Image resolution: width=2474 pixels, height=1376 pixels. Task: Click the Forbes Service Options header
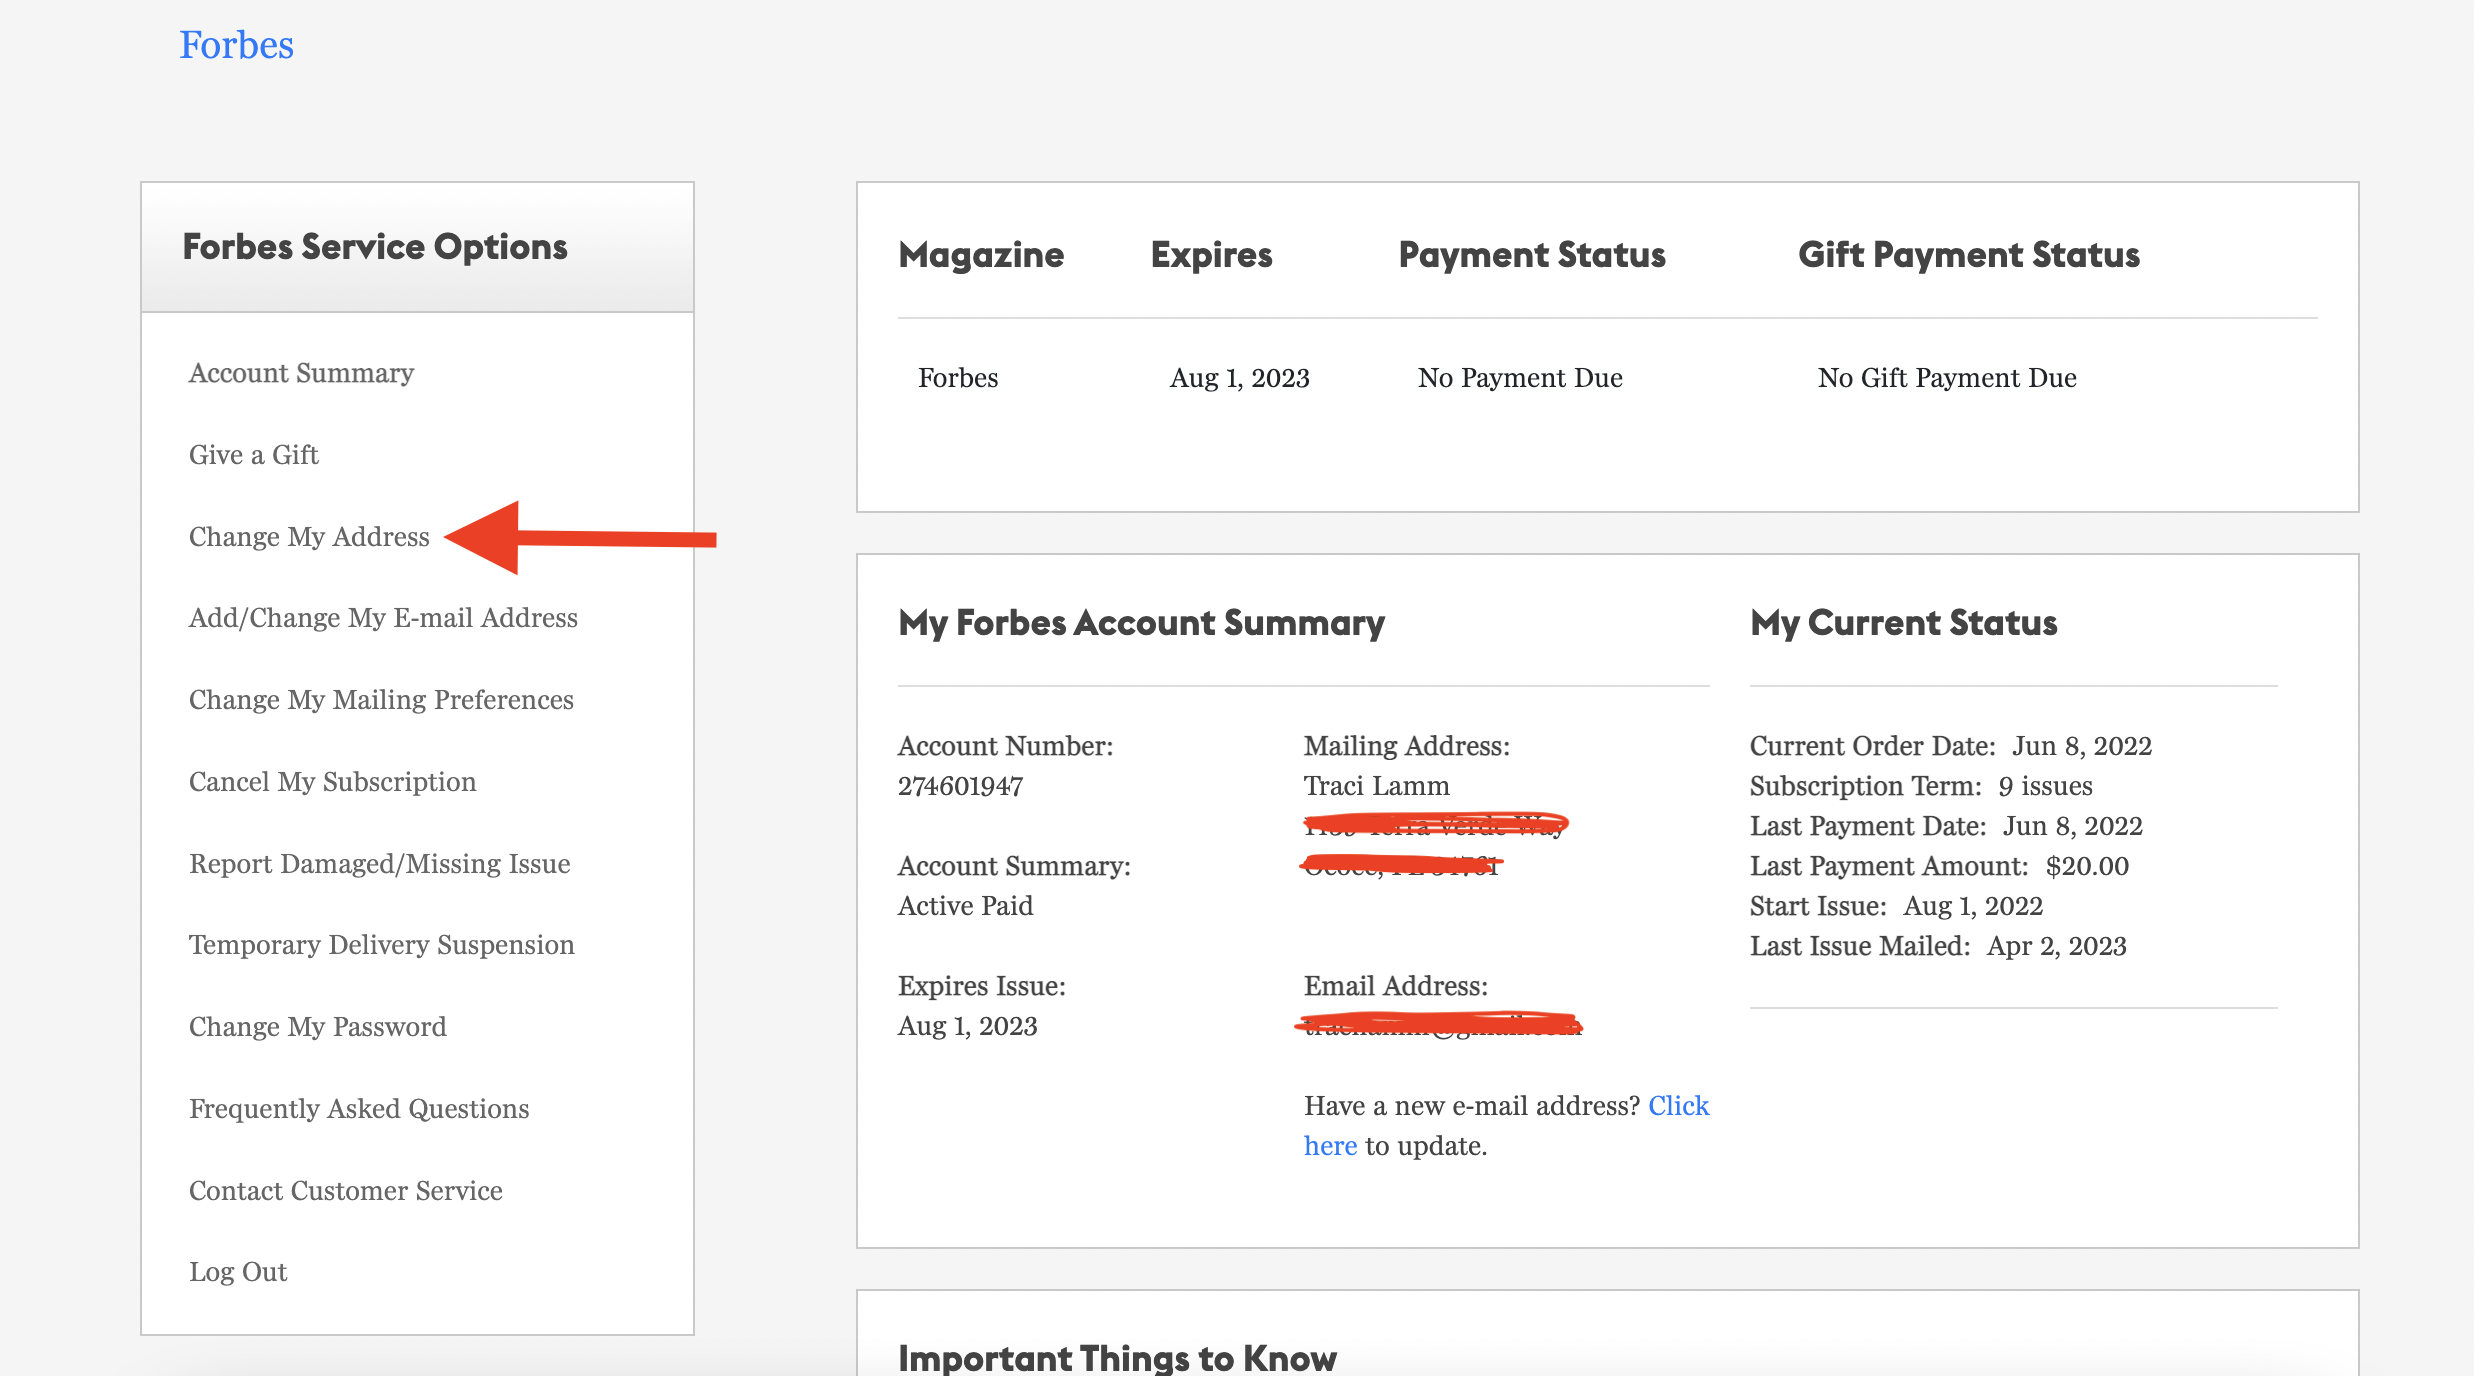point(375,247)
